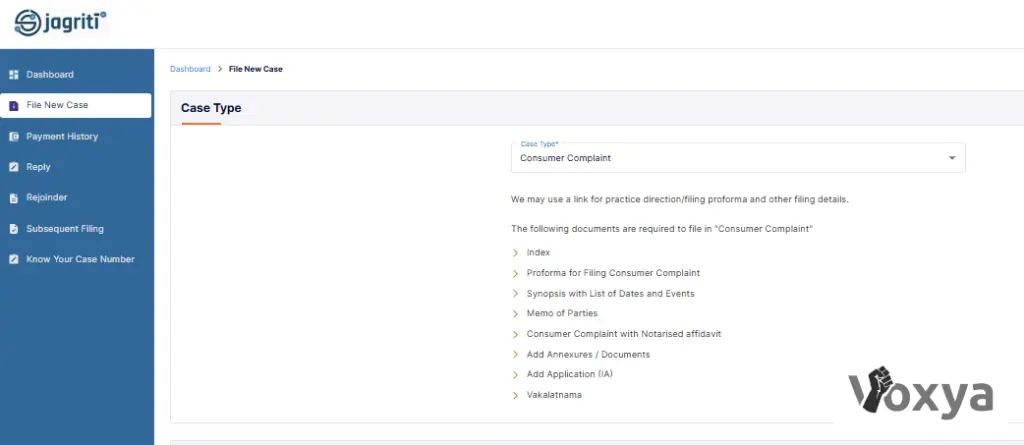1024x445 pixels.
Task: Click the Know Your Case Number icon
Action: [14, 260]
